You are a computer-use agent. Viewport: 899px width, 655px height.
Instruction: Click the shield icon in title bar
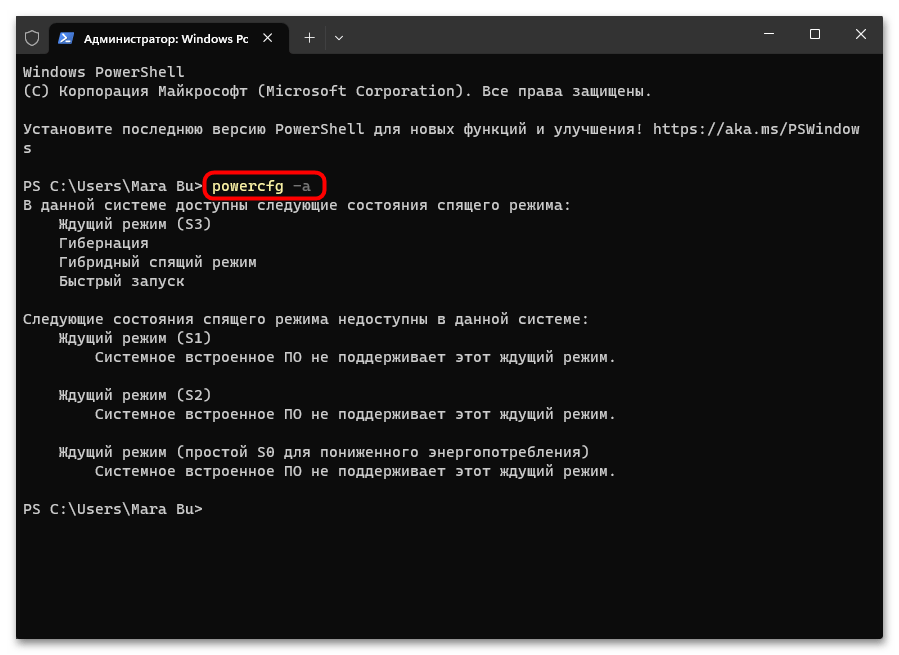pos(32,38)
